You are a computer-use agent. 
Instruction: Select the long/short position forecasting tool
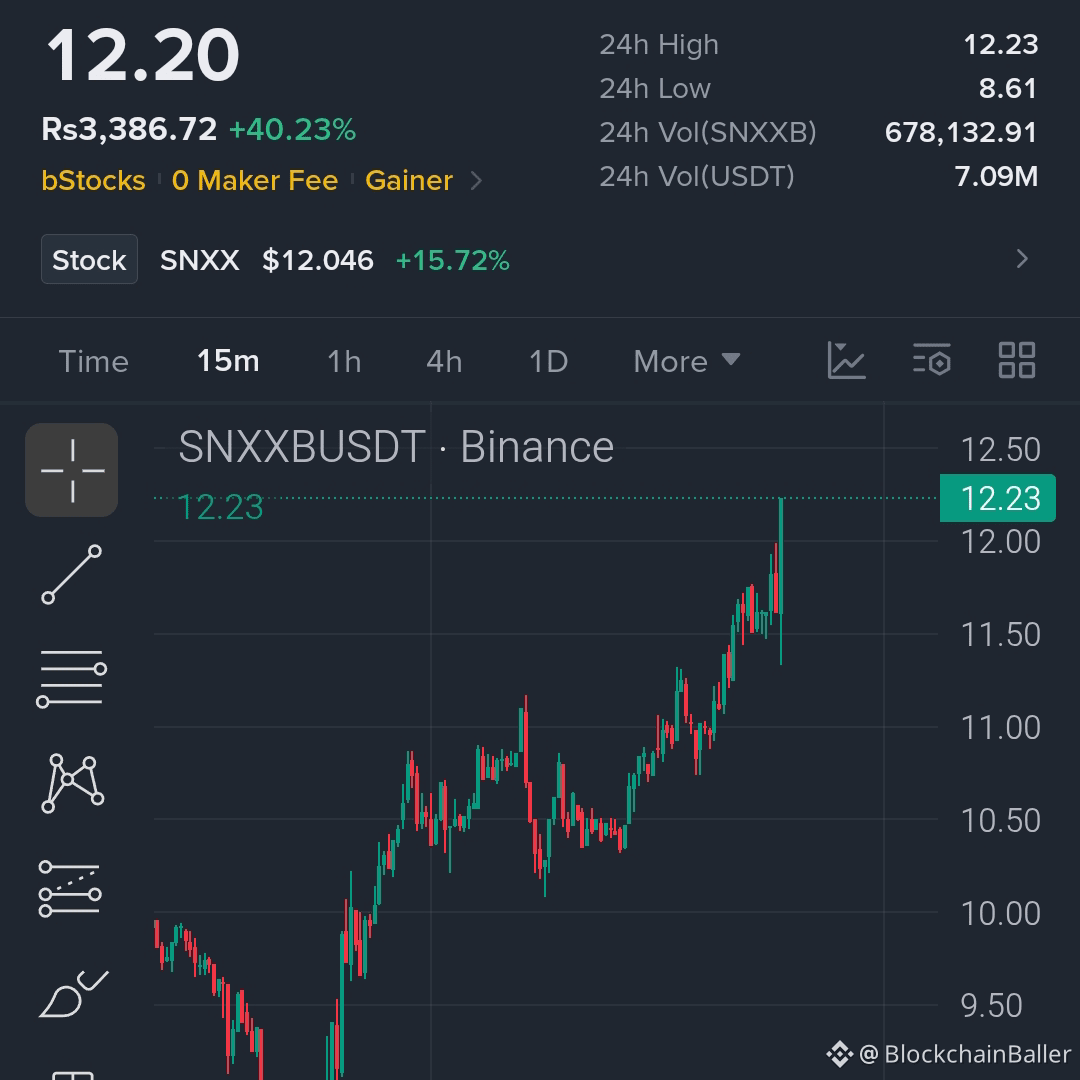click(x=70, y=889)
